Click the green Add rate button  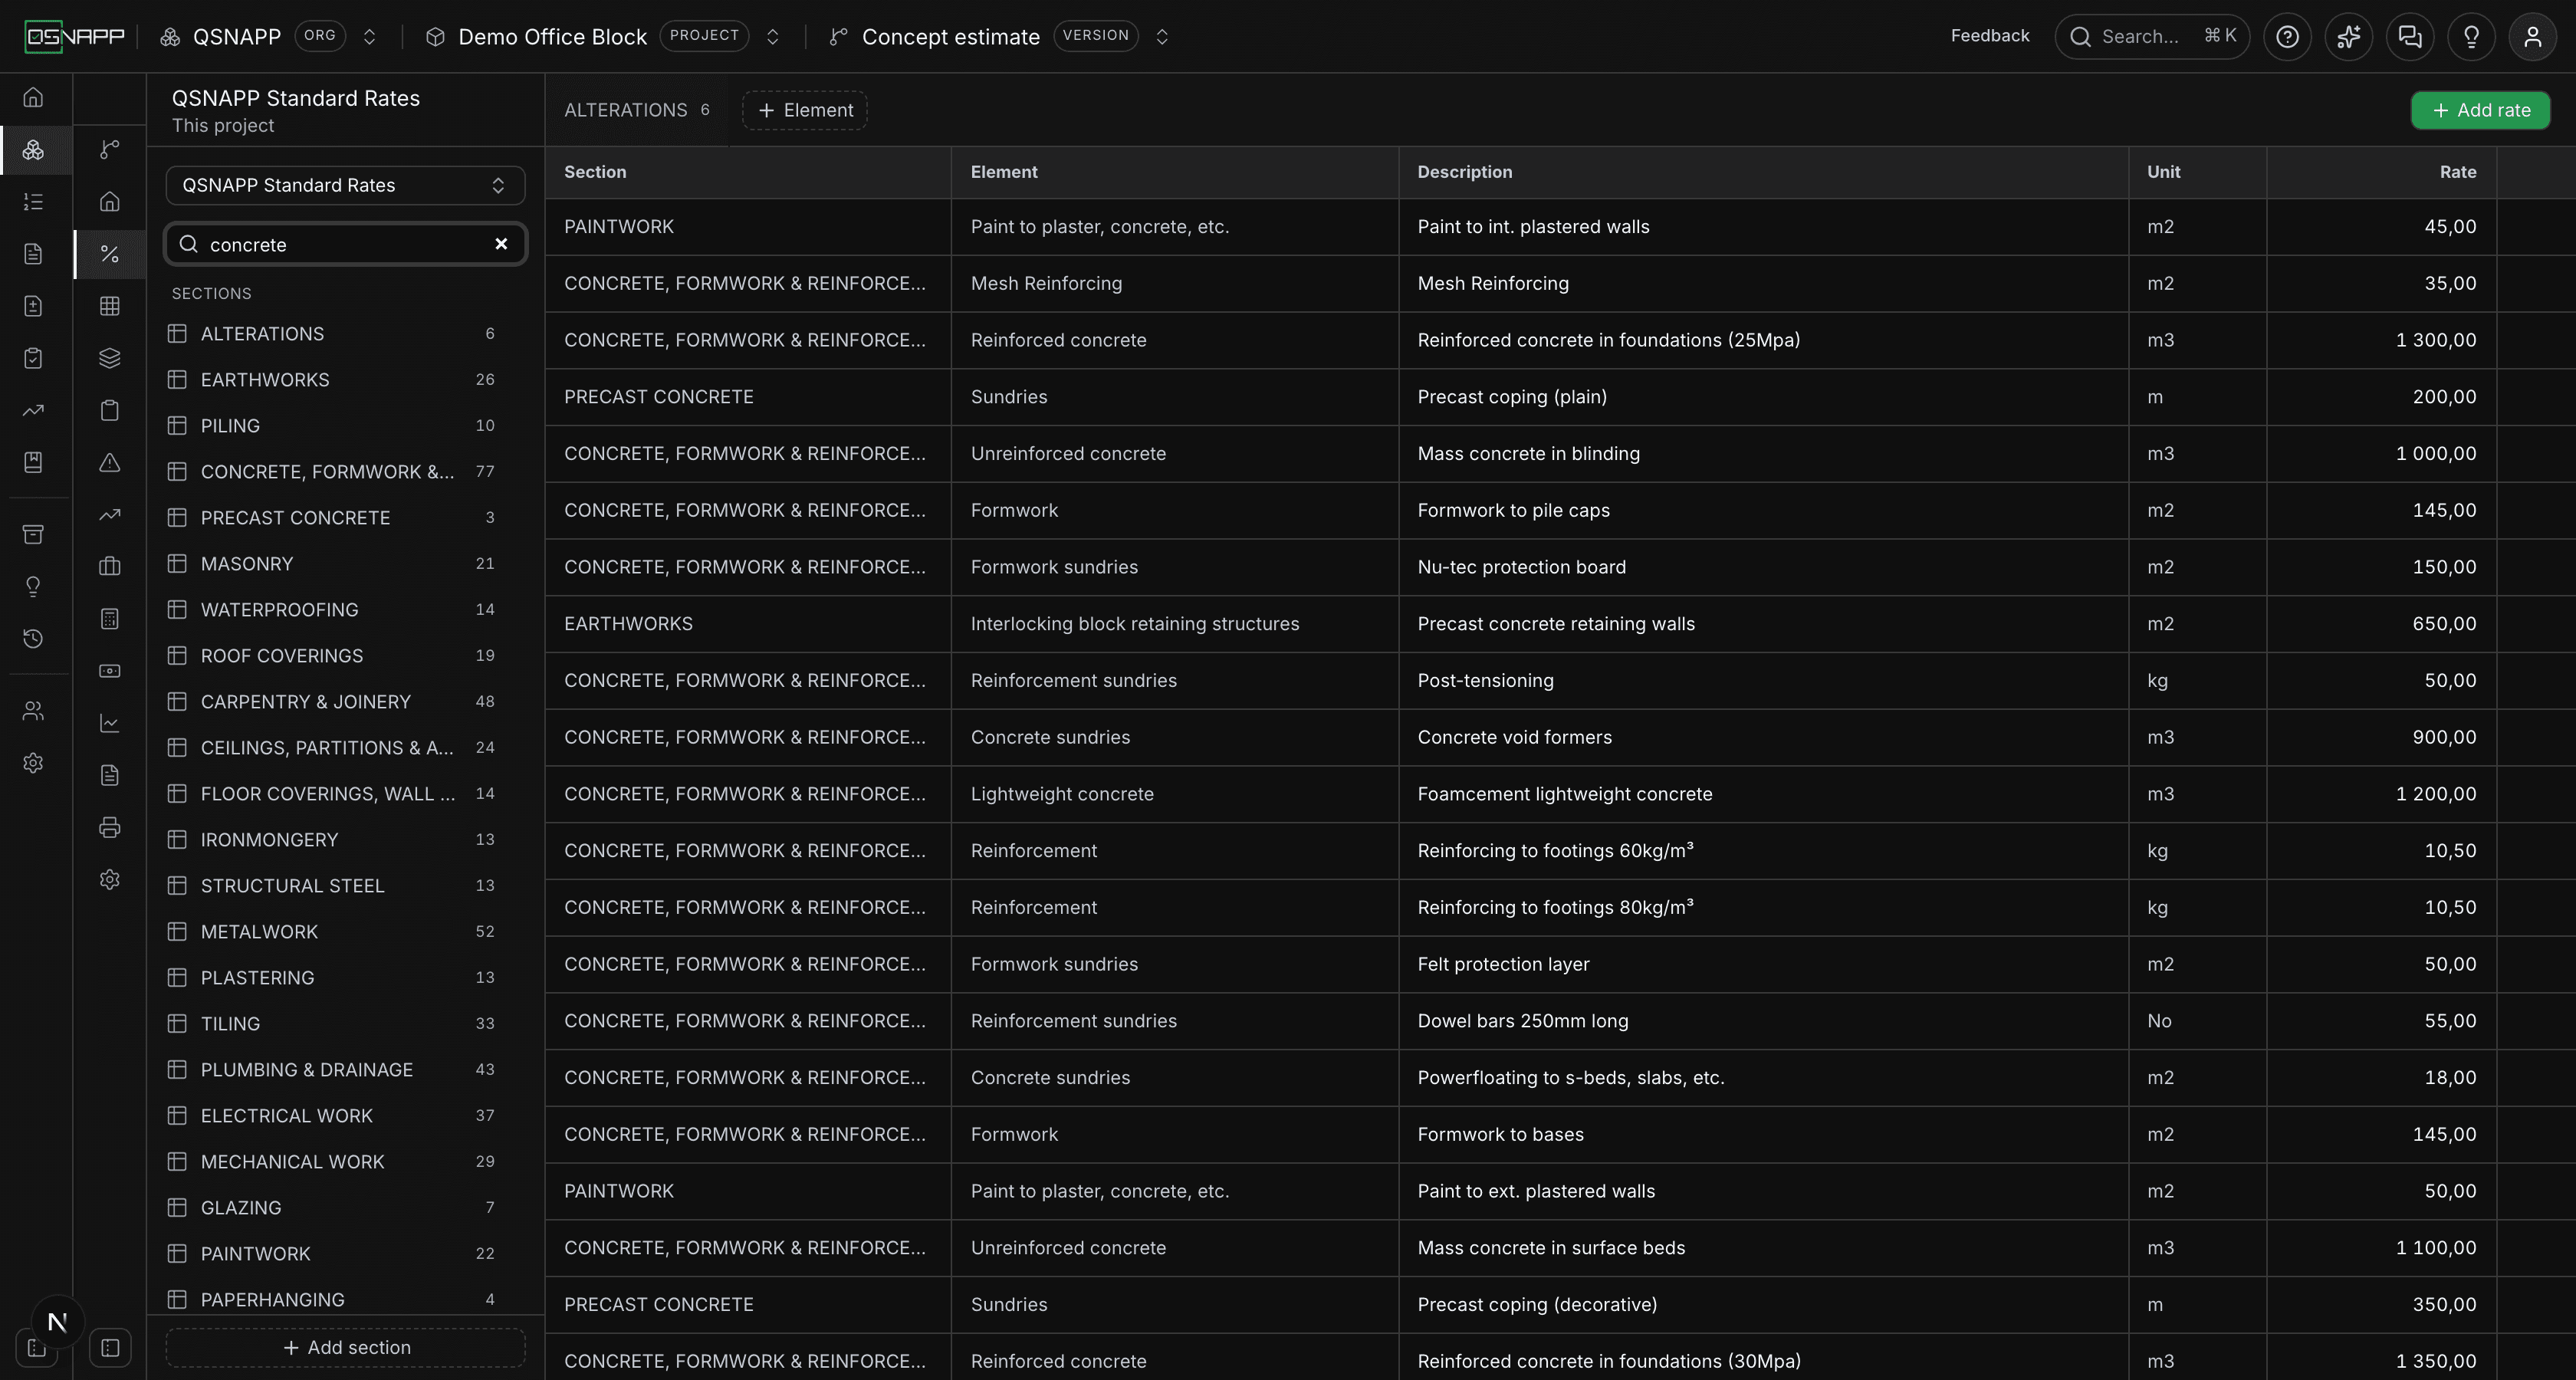point(2480,110)
